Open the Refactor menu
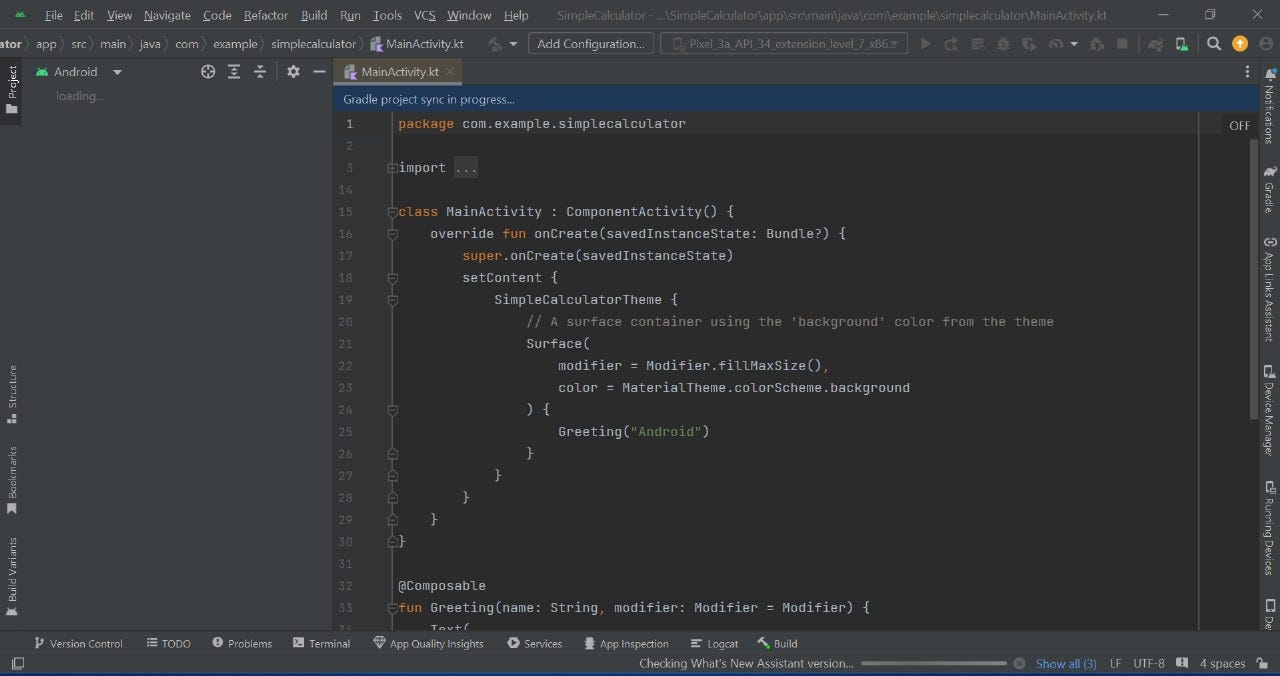The image size is (1280, 676). [266, 15]
